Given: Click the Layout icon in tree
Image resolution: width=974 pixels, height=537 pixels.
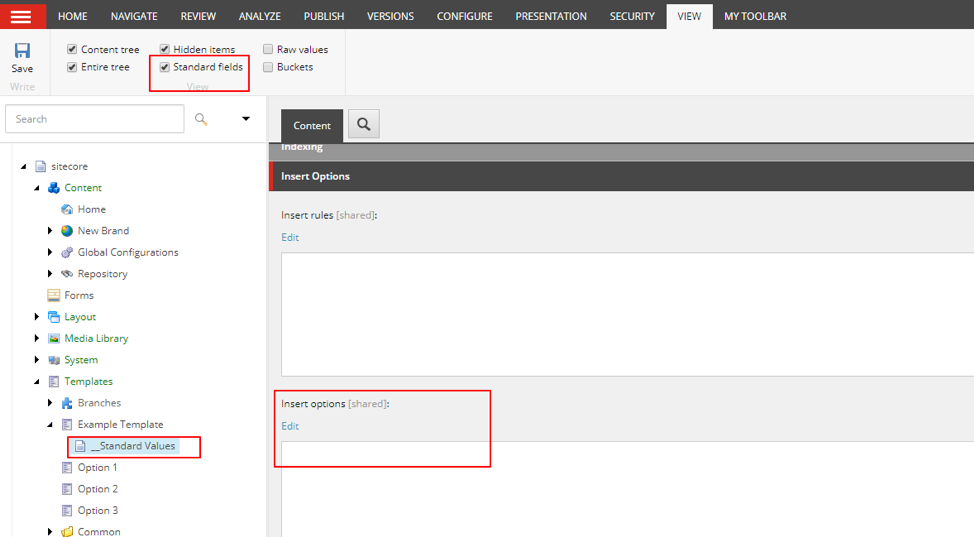Looking at the screenshot, I should tap(54, 317).
